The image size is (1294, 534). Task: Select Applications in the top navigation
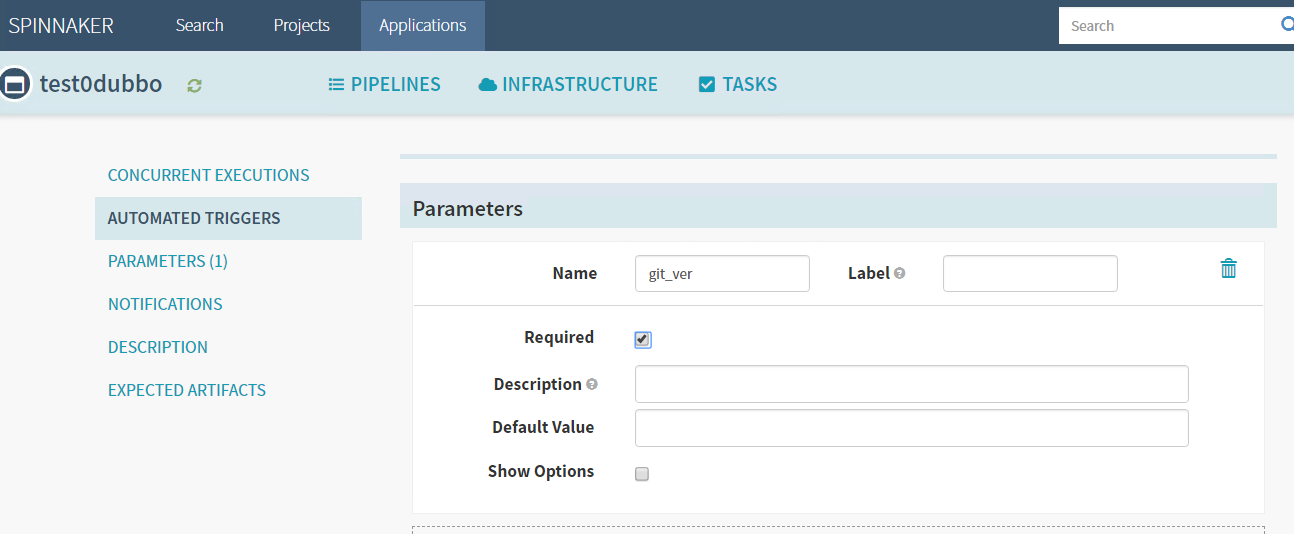422,26
